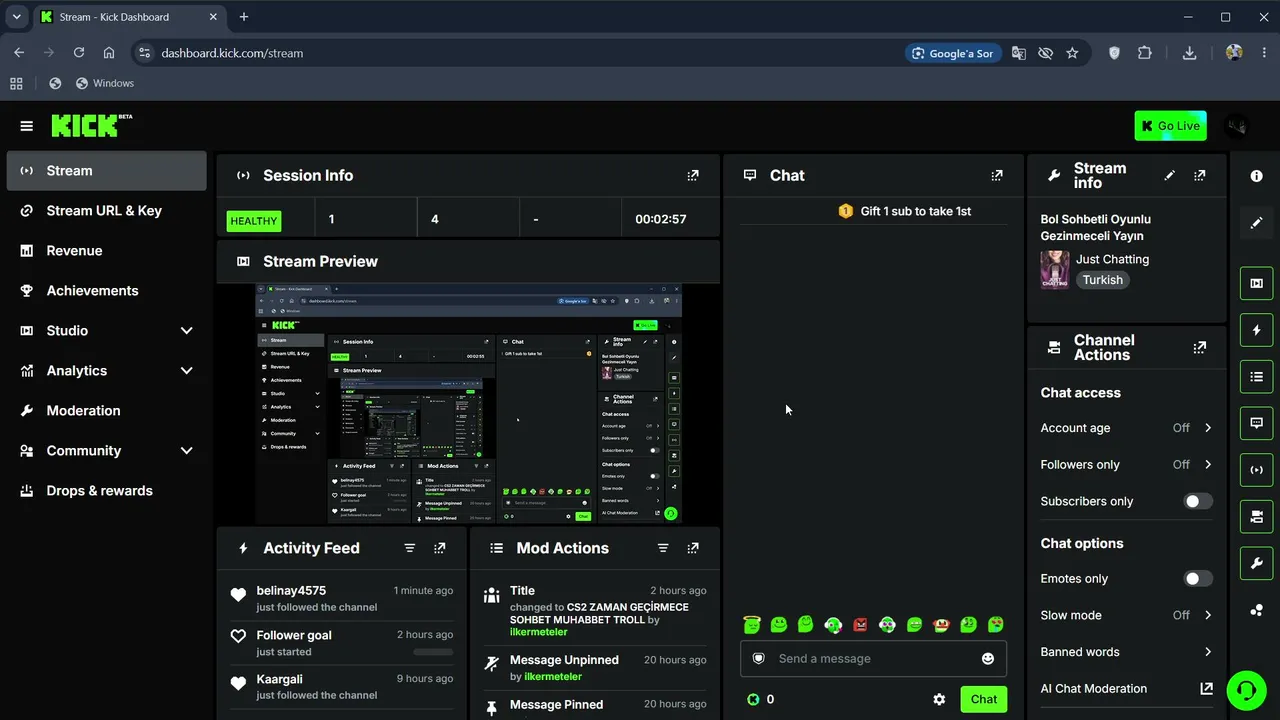Open the Achievements page
Image resolution: width=1280 pixels, height=720 pixels.
pyautogui.click(x=106, y=290)
